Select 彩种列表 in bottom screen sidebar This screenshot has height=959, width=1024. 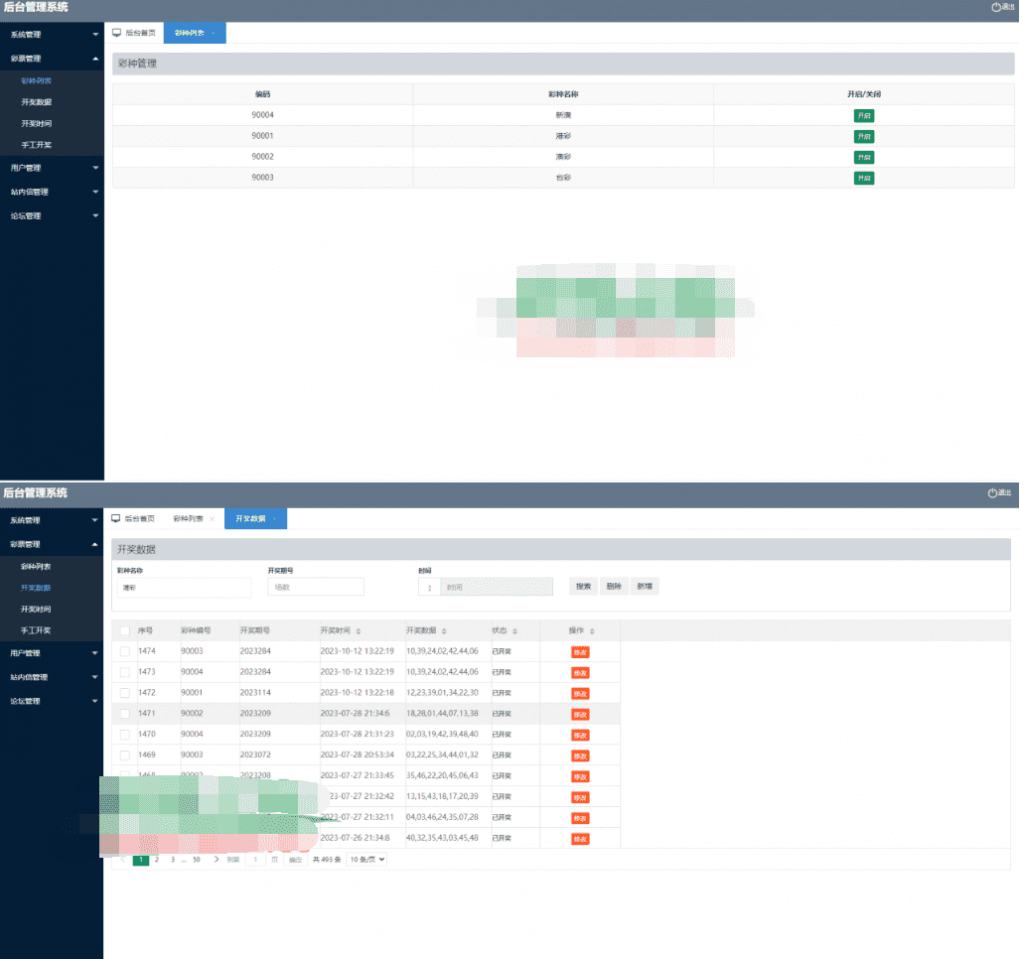(x=36, y=567)
